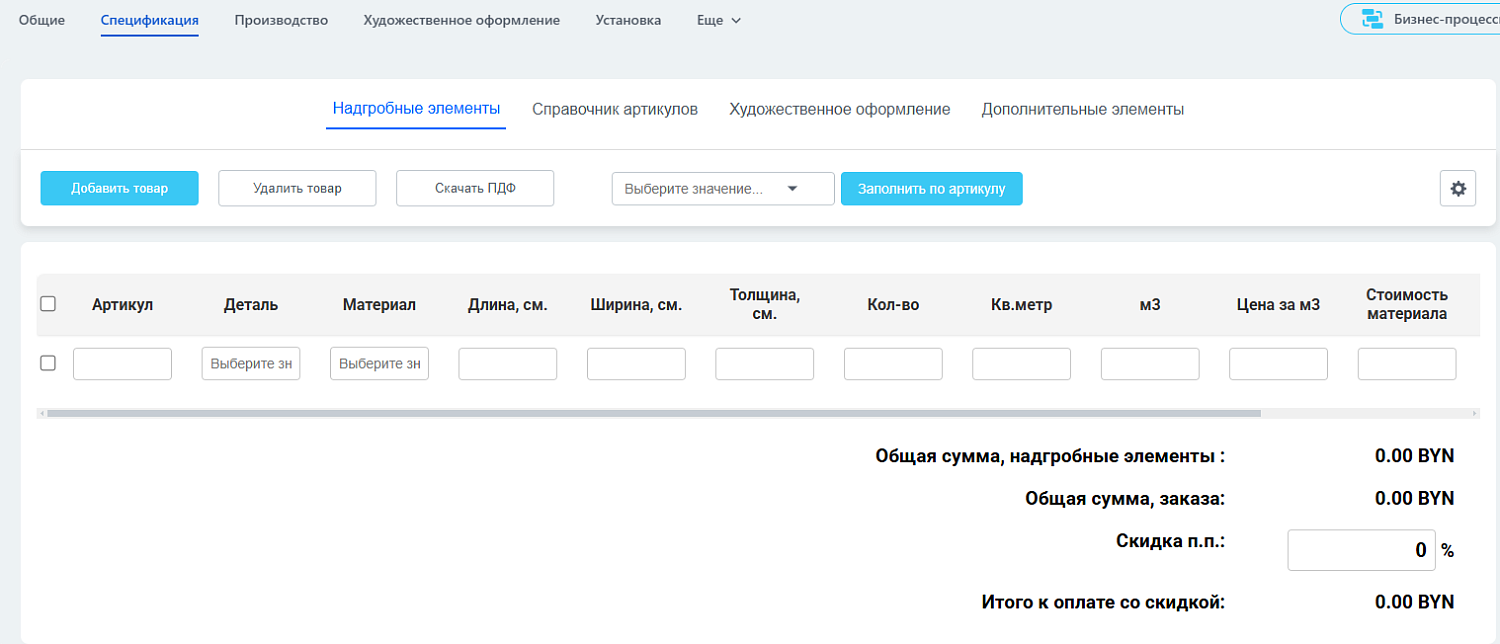Click the horizontal scrollbar under the table
Screen dimensions: 1500x644
(x=650, y=411)
